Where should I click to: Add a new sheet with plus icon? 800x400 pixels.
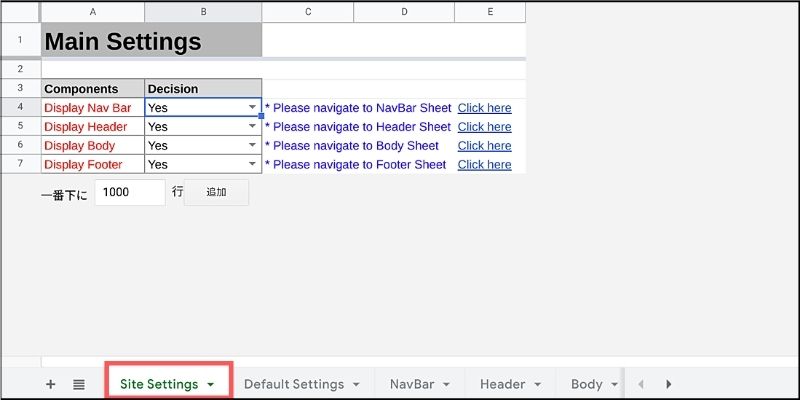pyautogui.click(x=51, y=384)
